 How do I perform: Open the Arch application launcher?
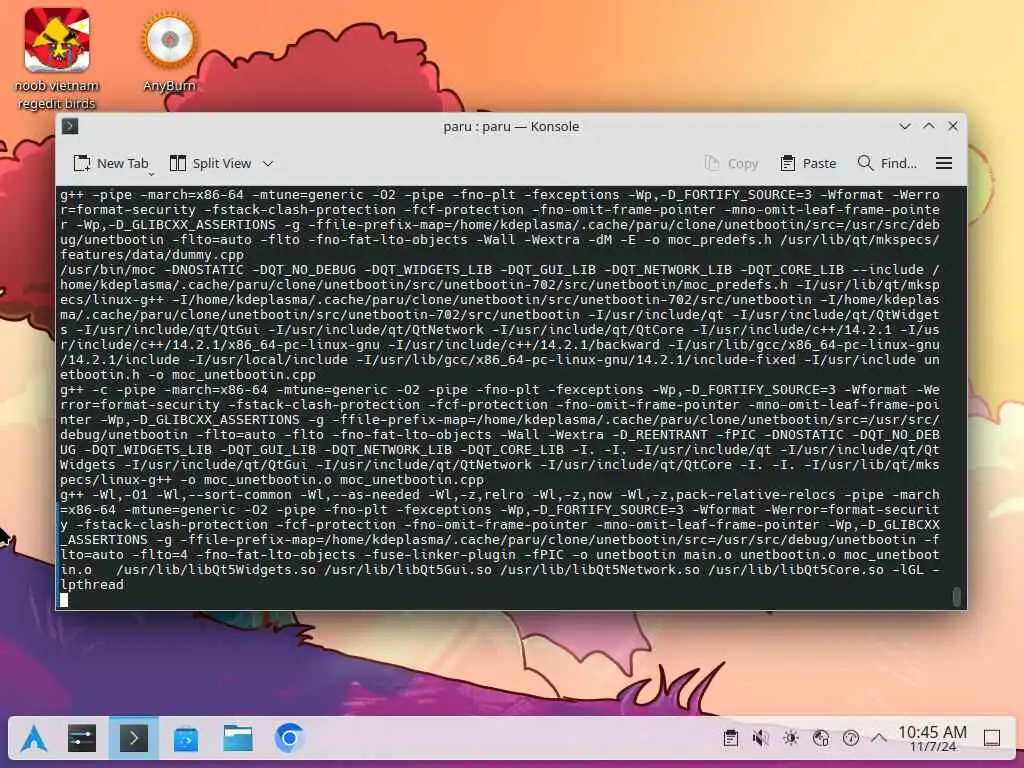click(33, 739)
